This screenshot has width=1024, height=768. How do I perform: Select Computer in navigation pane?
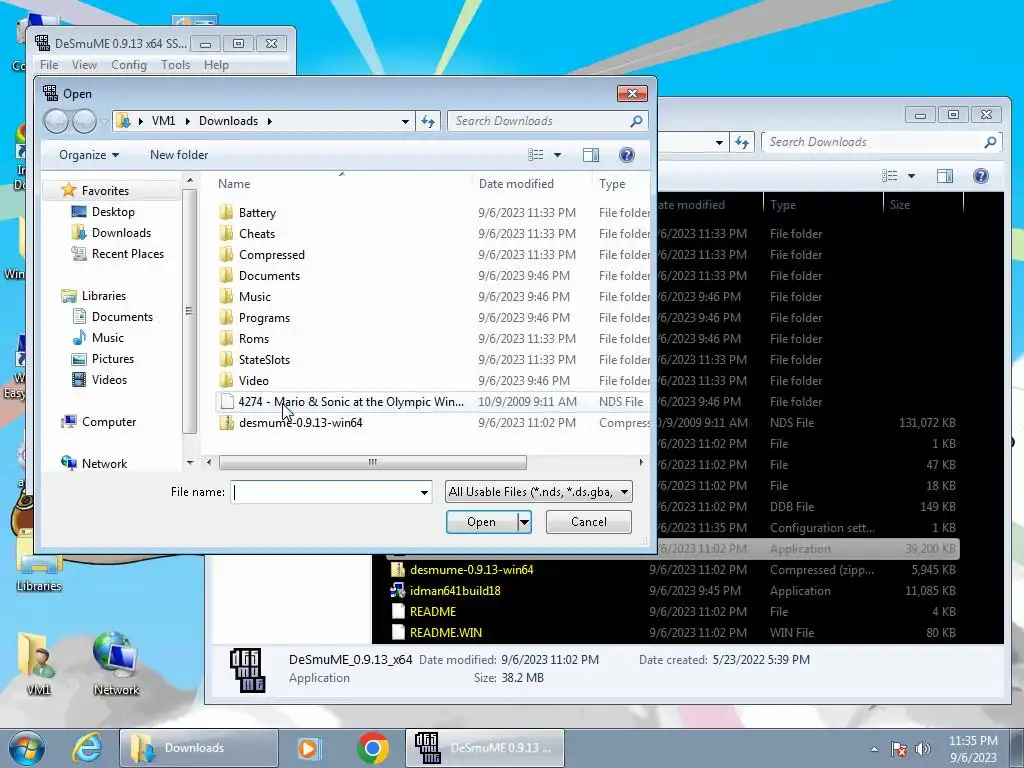click(108, 422)
